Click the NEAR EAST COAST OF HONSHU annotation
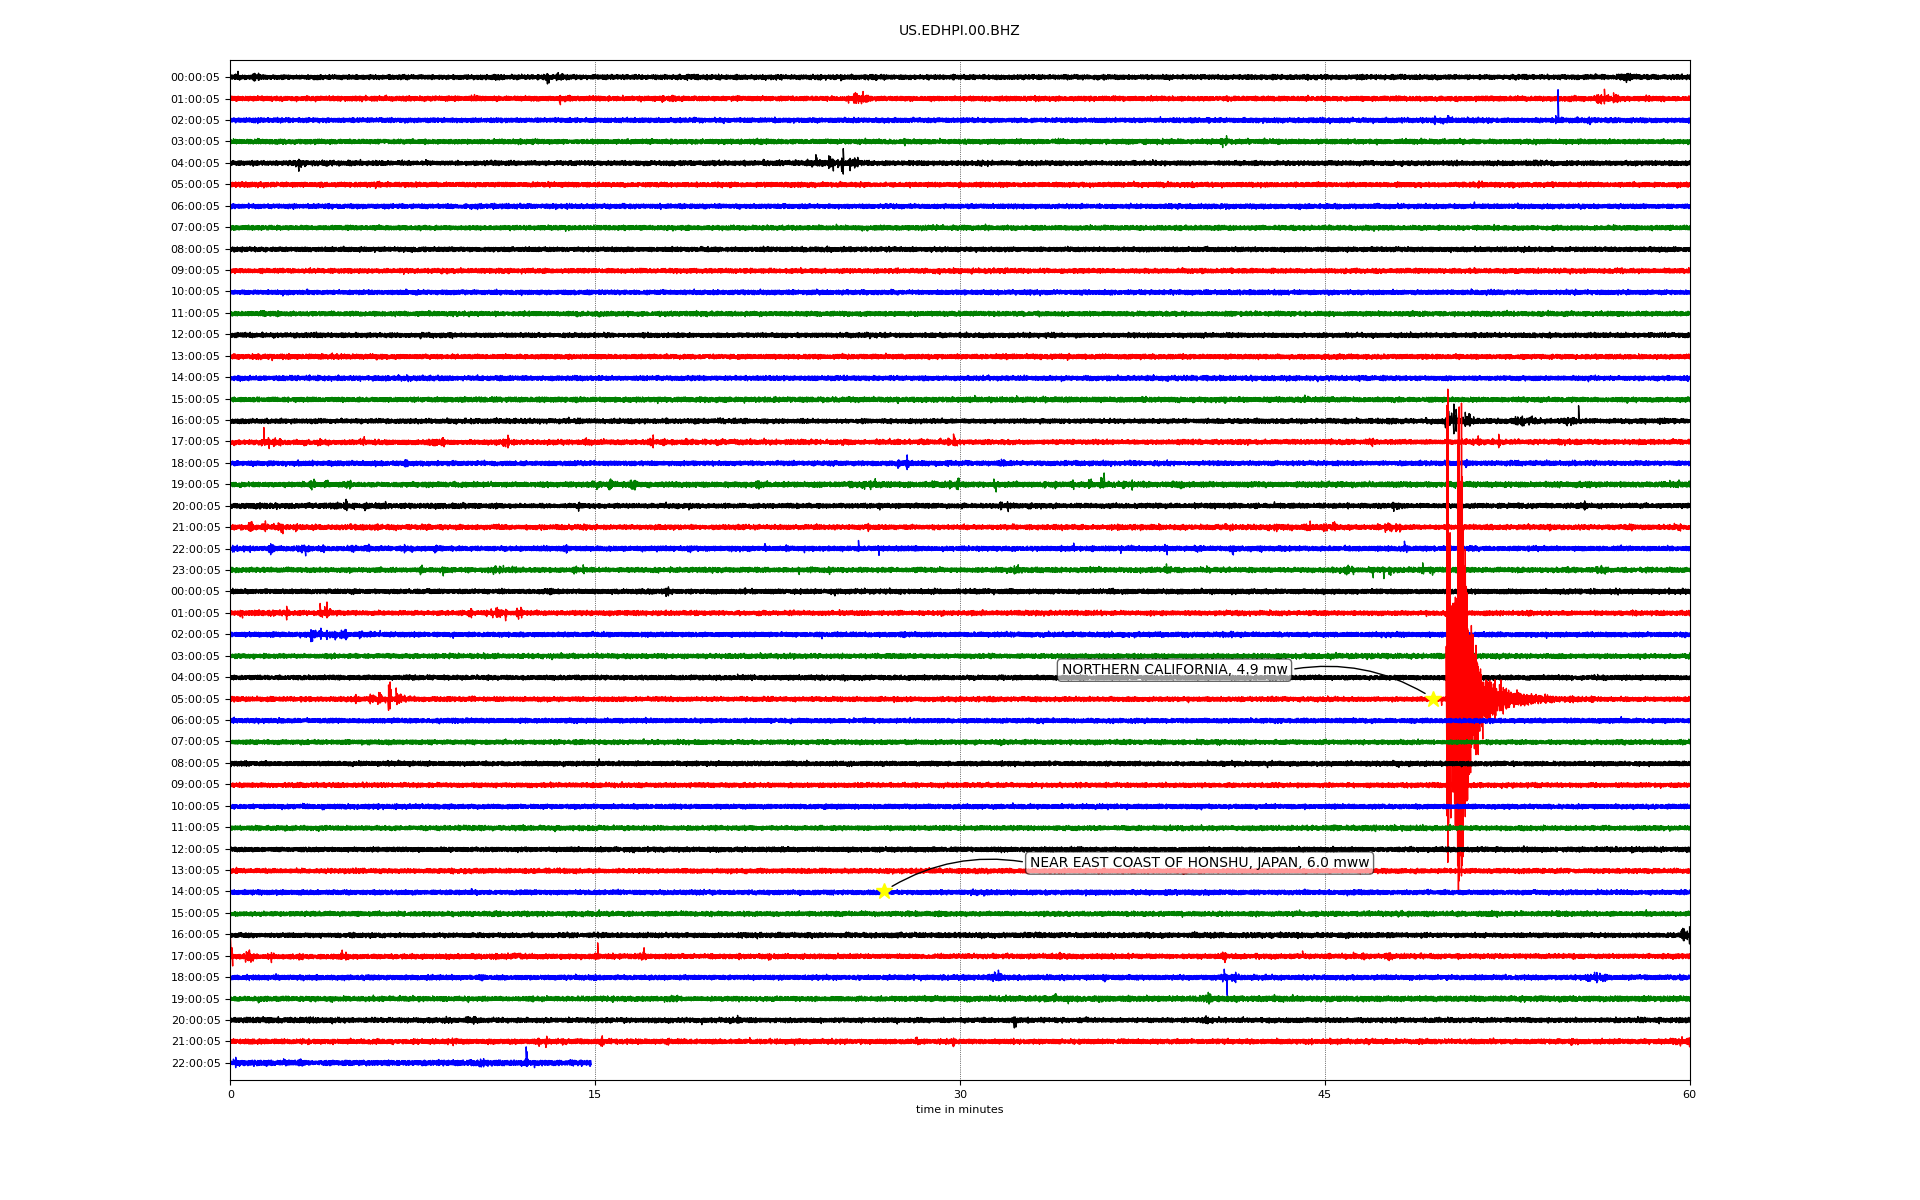 [1199, 863]
